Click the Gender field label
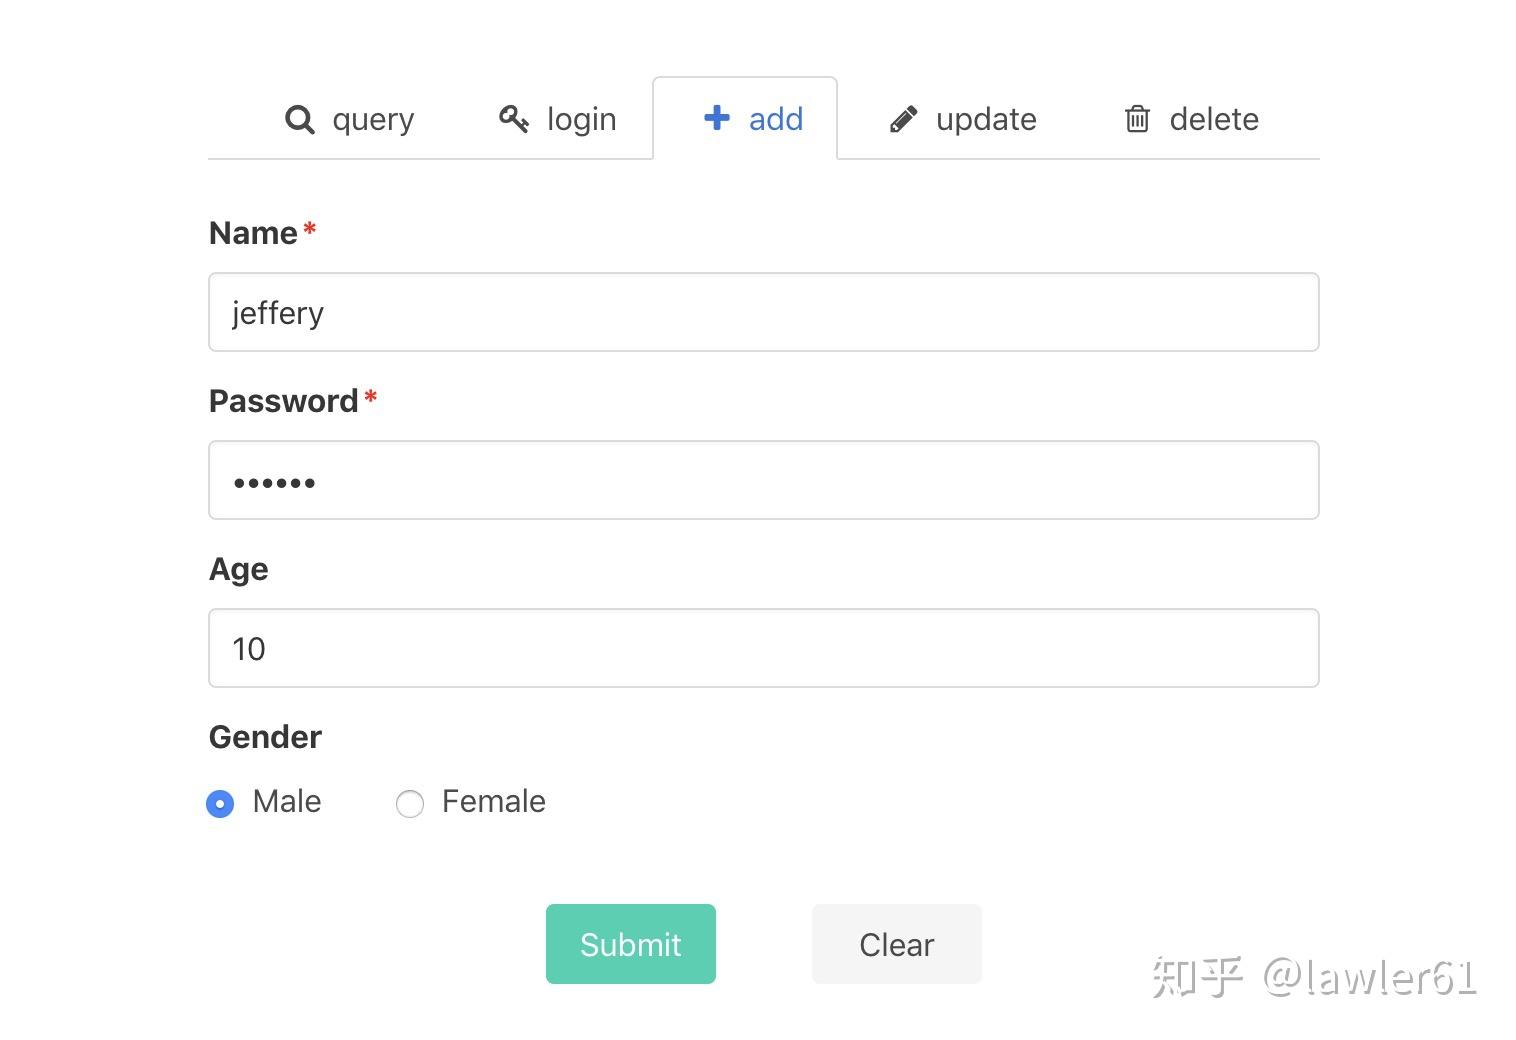 (264, 737)
